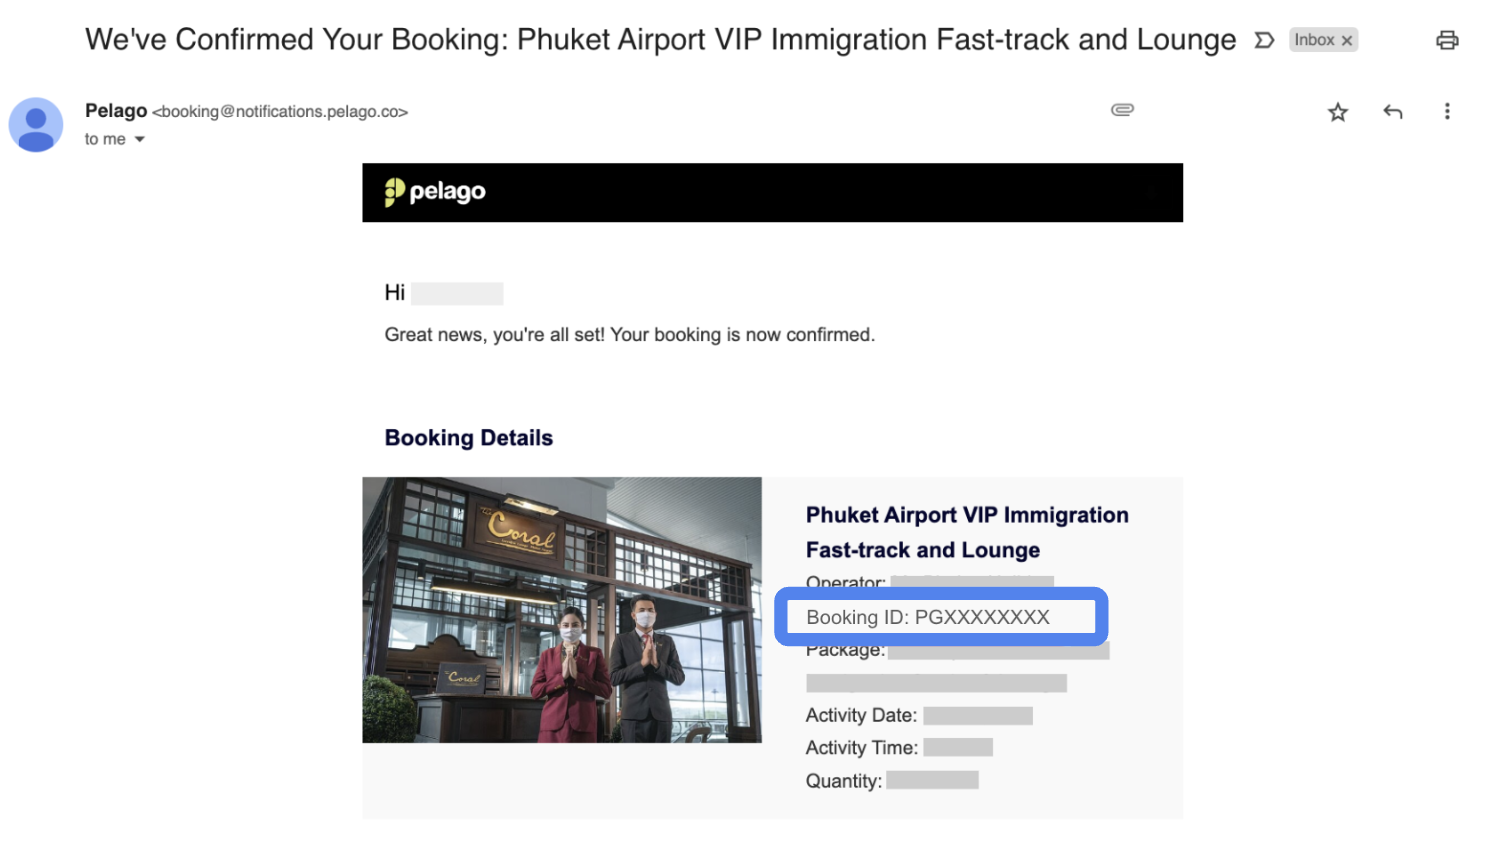Click the Quantity label in booking details
The width and height of the screenshot is (1490, 848).
point(844,781)
